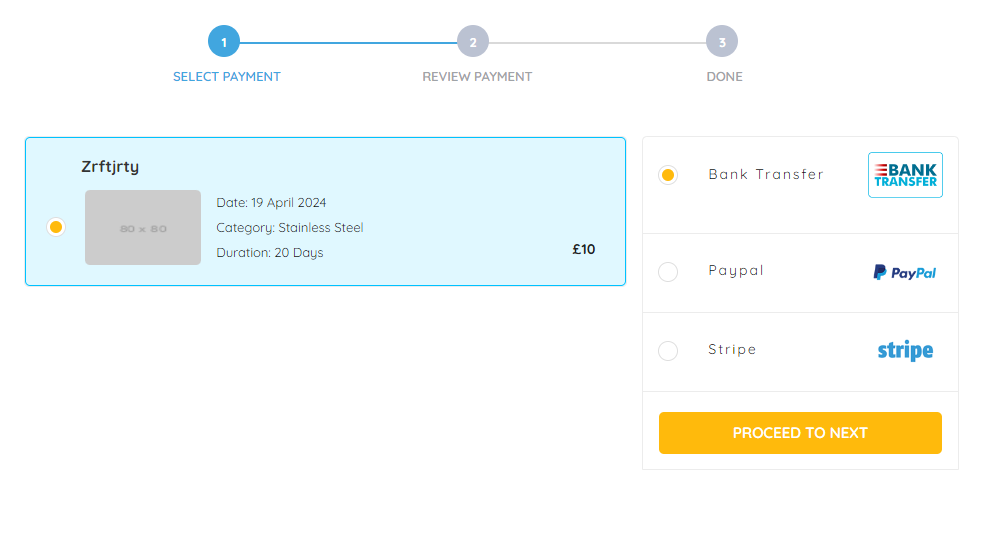Go to the Review Payment step label
The width and height of the screenshot is (982, 550).
[477, 76]
